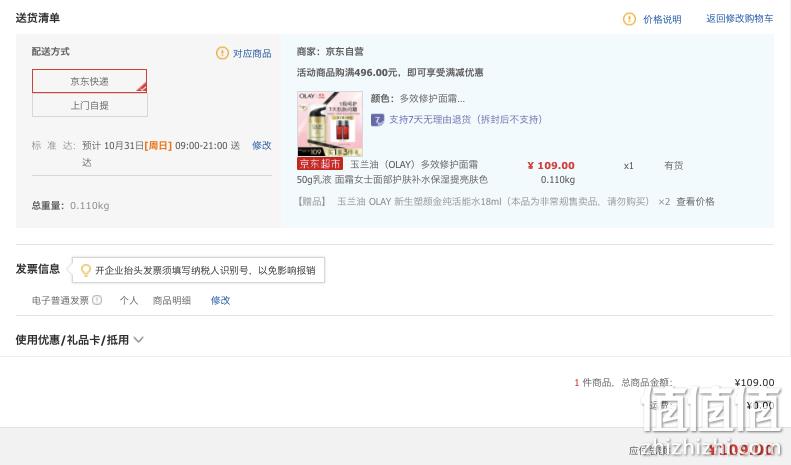The width and height of the screenshot is (791, 465).
Task: Select 上门自提 pickup option
Action: click(x=89, y=105)
